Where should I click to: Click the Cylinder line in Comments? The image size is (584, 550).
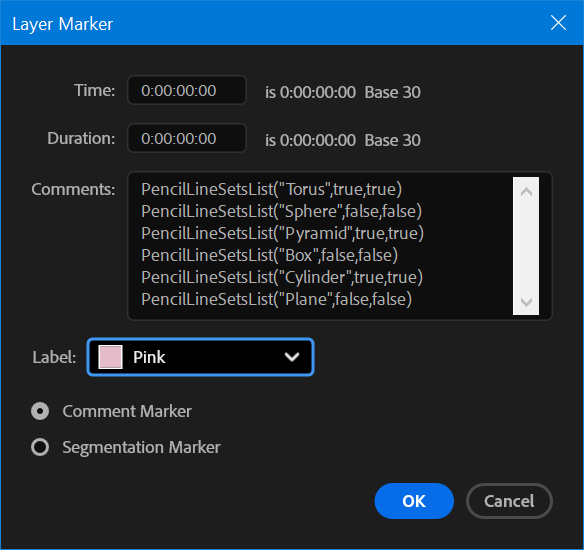click(x=282, y=277)
